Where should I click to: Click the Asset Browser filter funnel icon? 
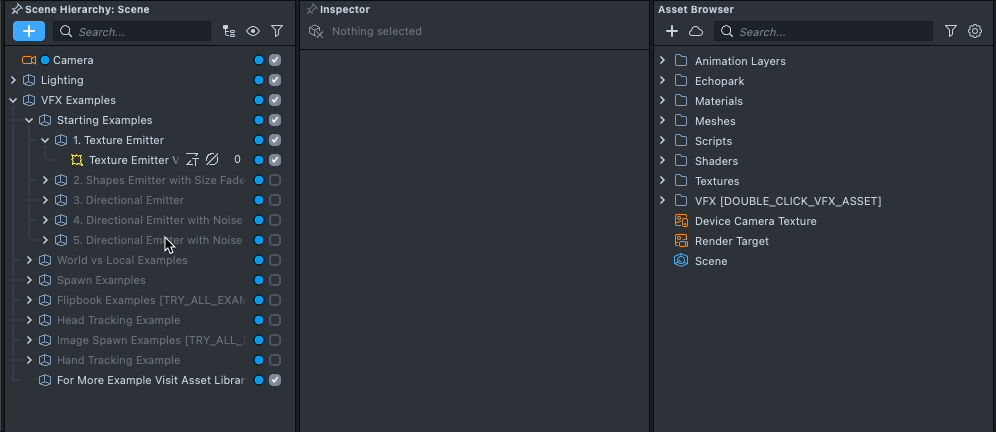tap(950, 31)
